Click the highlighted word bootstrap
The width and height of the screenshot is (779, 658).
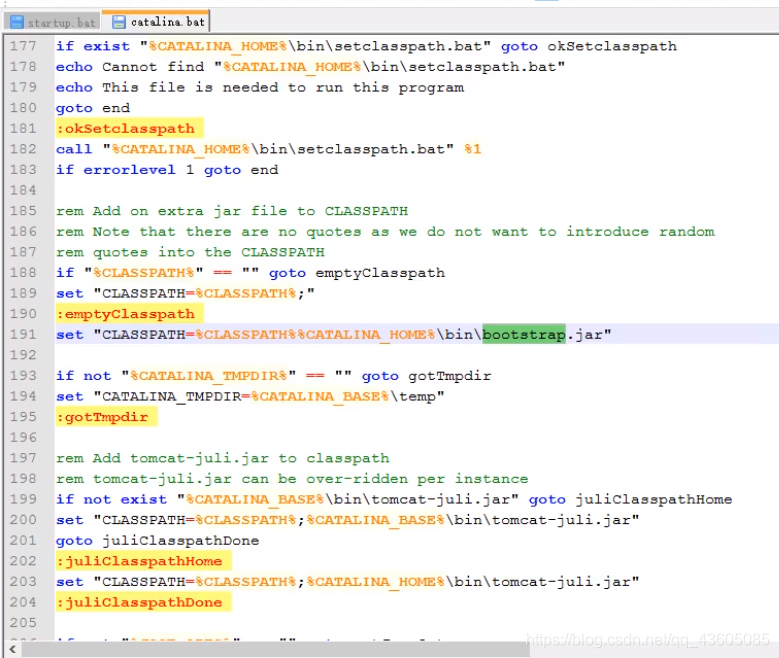[x=524, y=334]
